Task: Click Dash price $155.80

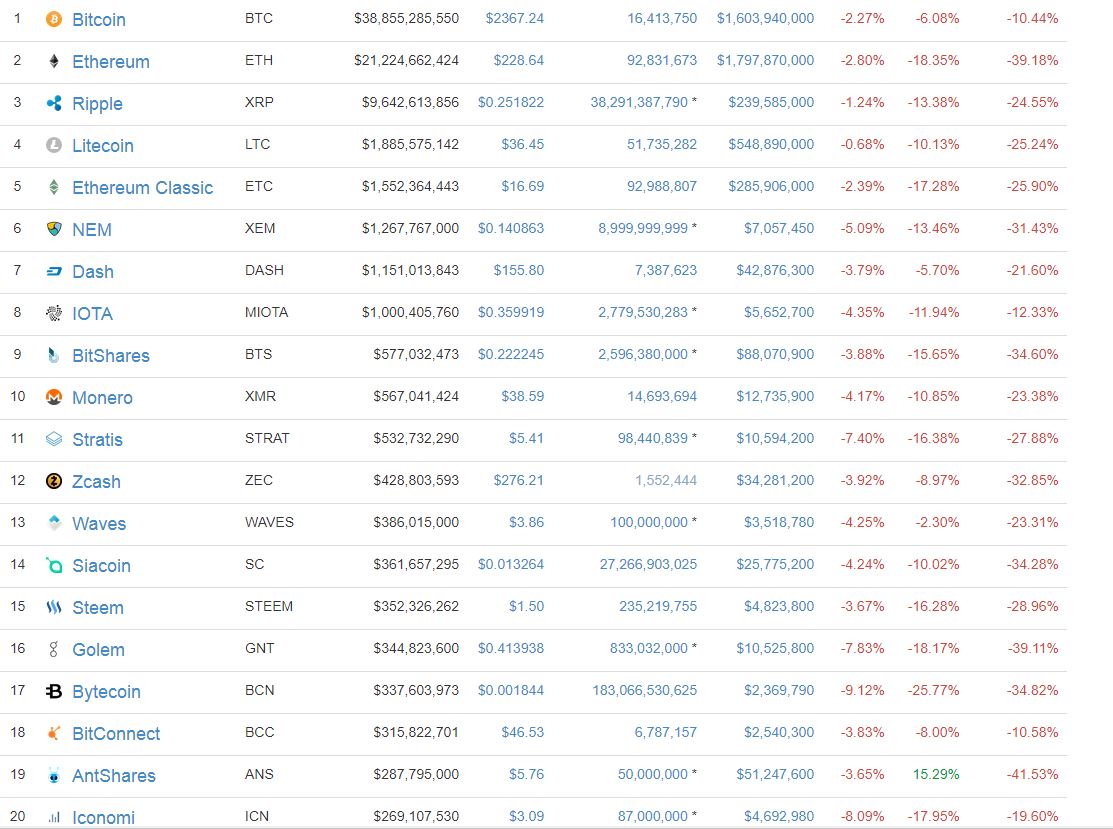Action: click(x=519, y=270)
